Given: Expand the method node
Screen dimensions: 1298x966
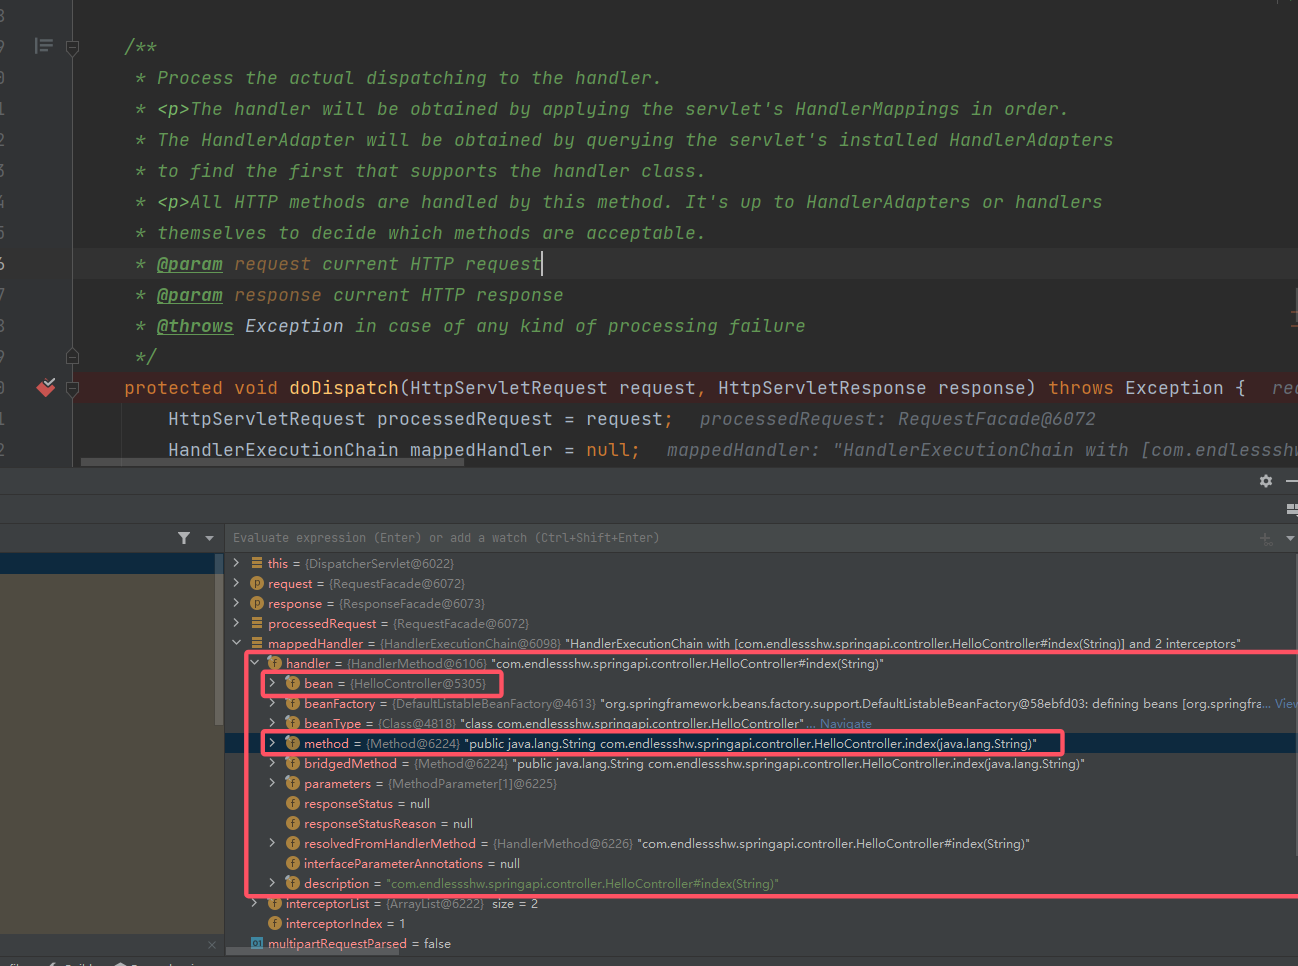Looking at the screenshot, I should (272, 743).
